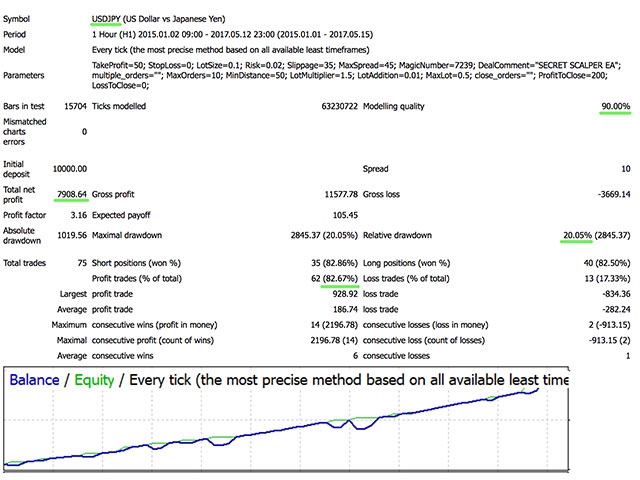Click the relative drawdown 20.05% value
640x480 pixels.
pyautogui.click(x=577, y=235)
